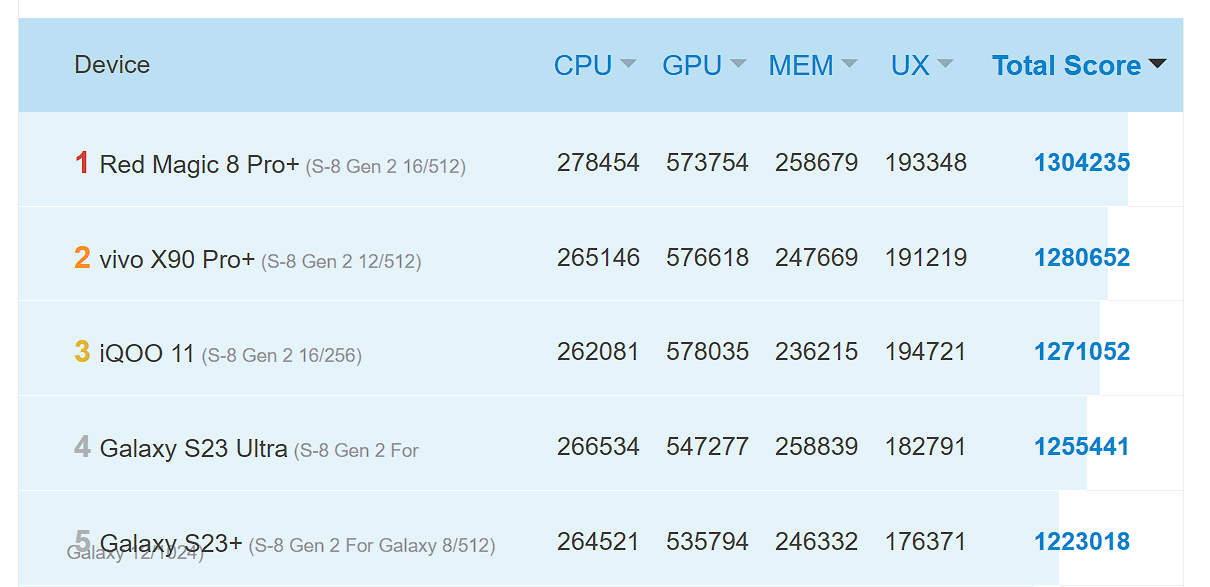1210x587 pixels.
Task: Click total score 1255441
Action: click(1082, 446)
